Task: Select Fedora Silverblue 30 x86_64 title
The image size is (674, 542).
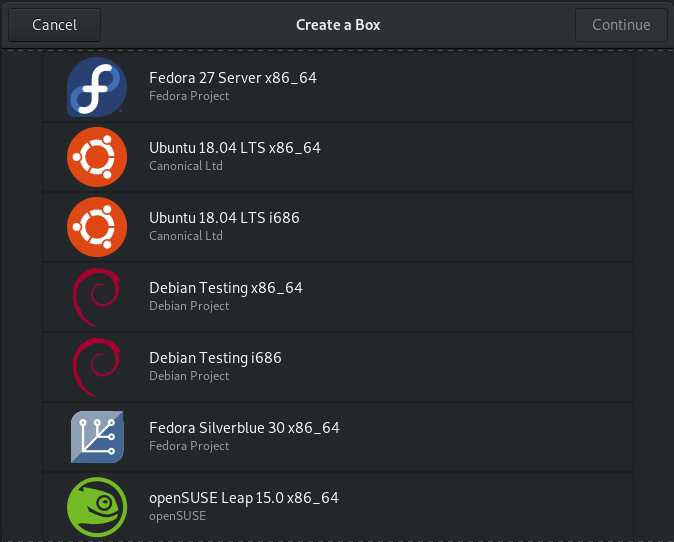Action: pyautogui.click(x=245, y=428)
